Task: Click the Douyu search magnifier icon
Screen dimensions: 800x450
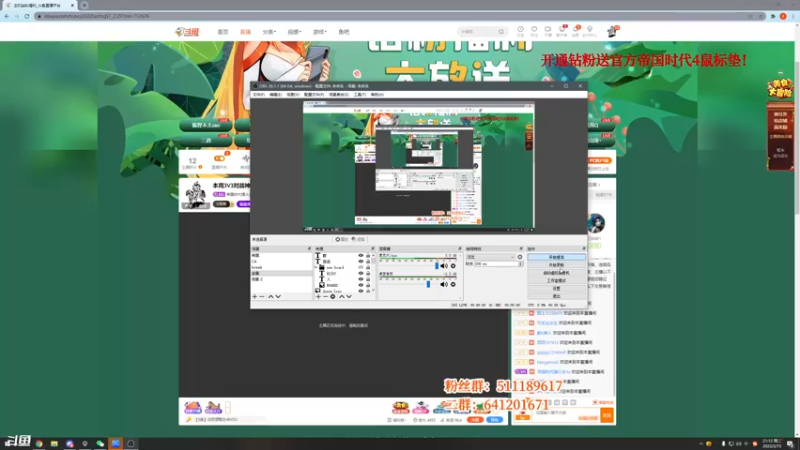Action: point(502,32)
